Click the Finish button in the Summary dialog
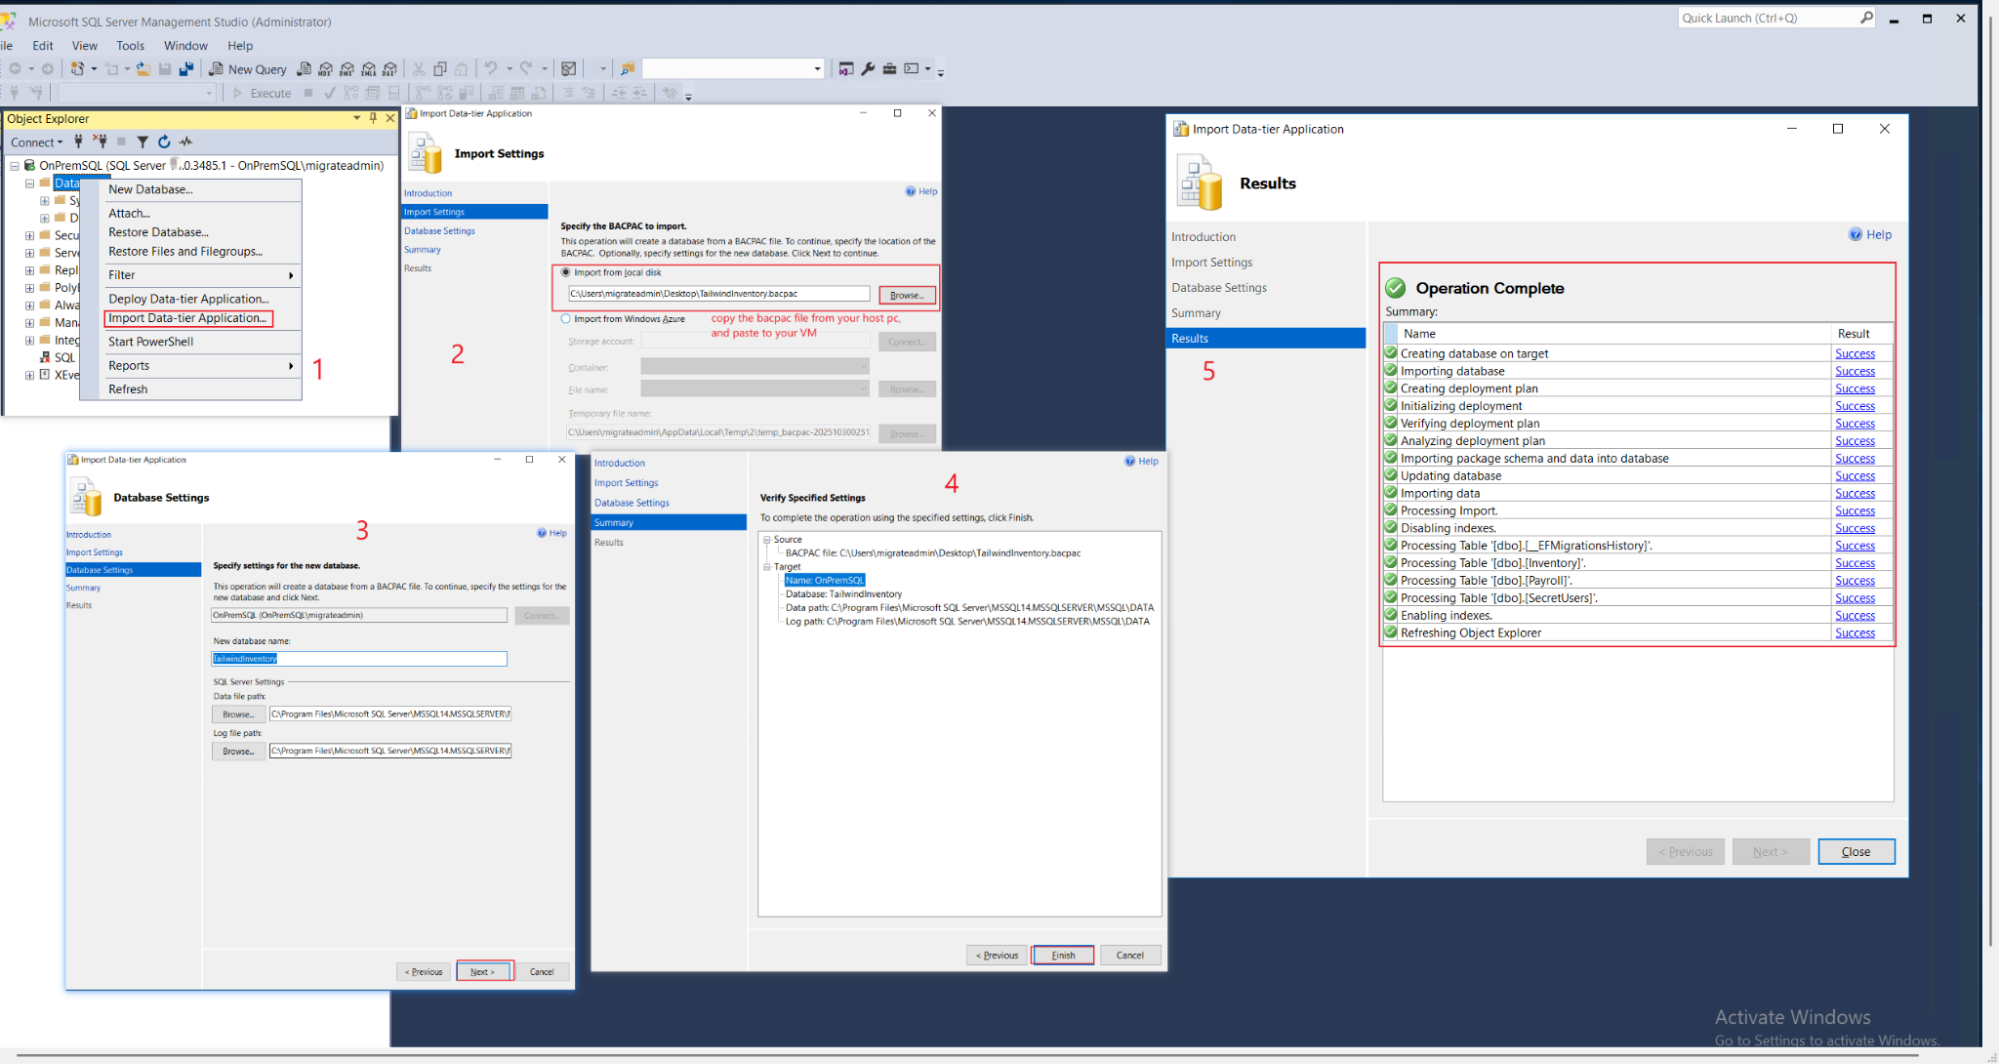The image size is (1999, 1064). pyautogui.click(x=1063, y=955)
